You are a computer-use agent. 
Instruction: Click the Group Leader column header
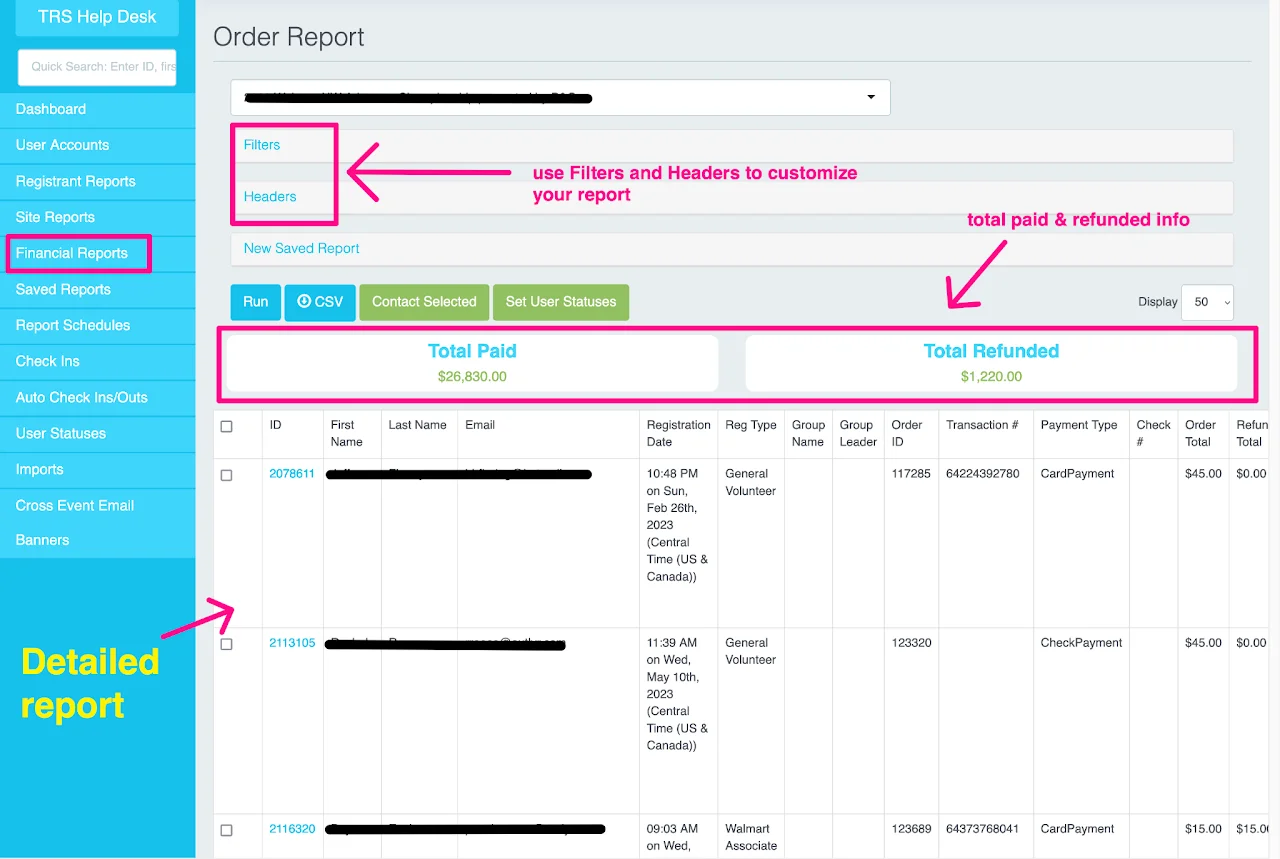(858, 433)
